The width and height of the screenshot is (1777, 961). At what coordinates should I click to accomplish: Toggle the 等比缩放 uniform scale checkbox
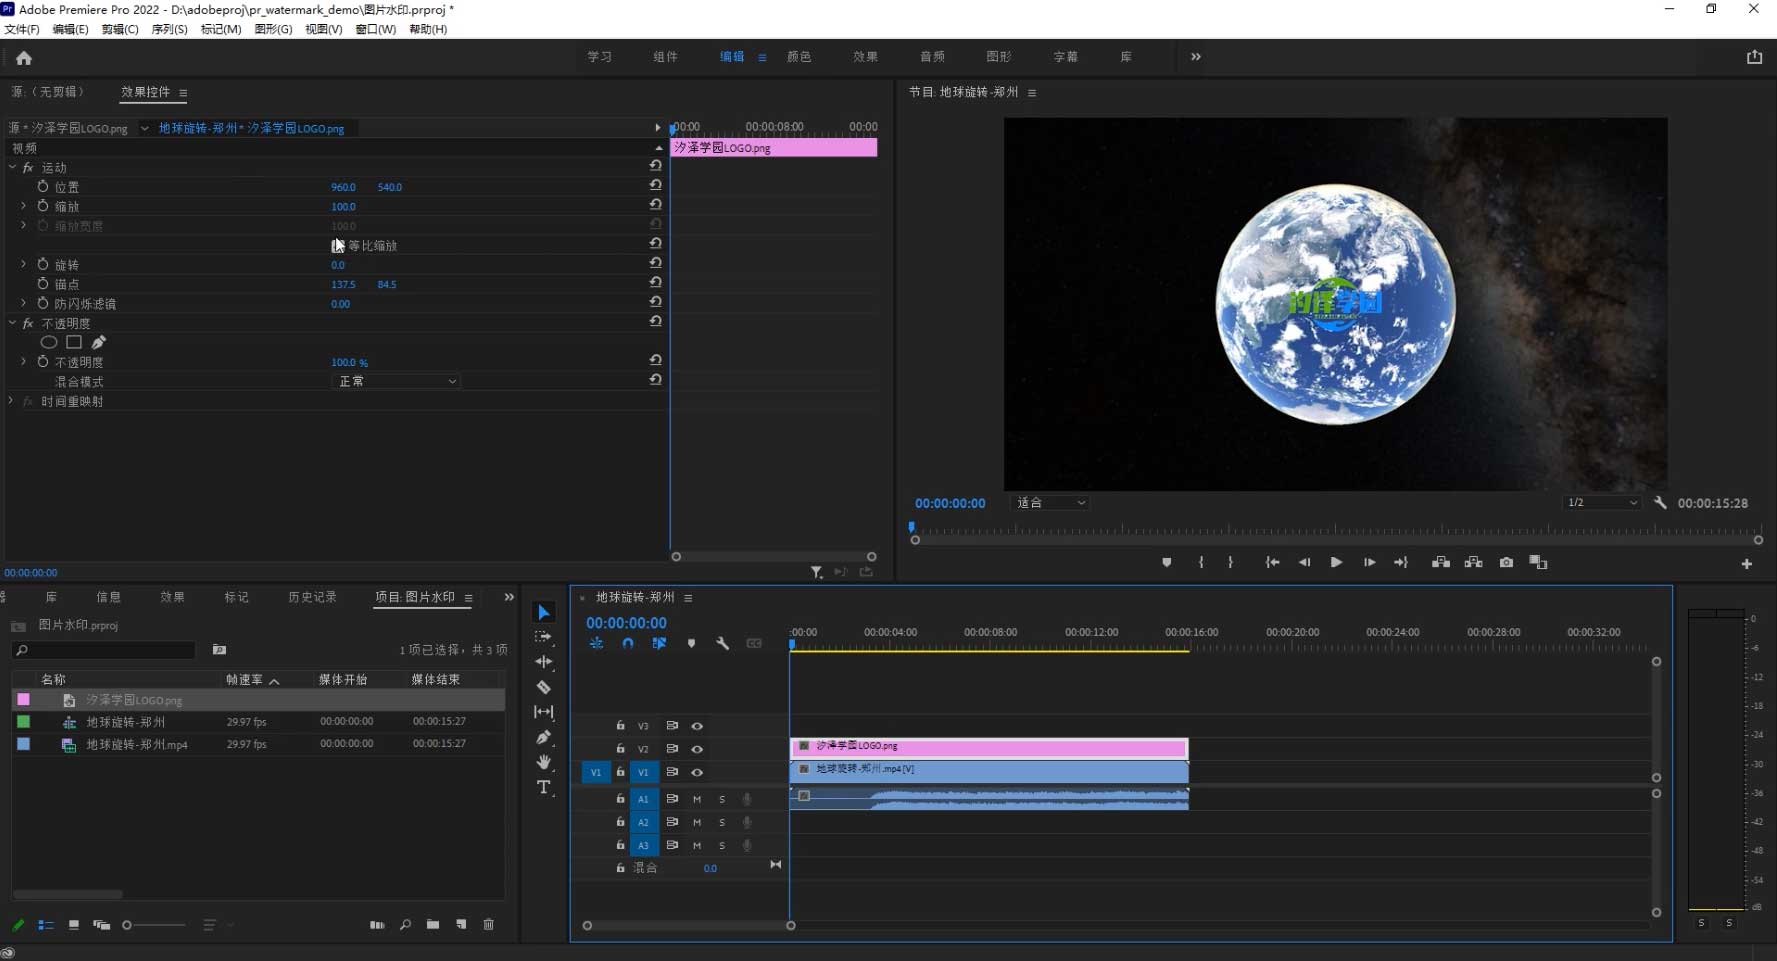click(337, 246)
